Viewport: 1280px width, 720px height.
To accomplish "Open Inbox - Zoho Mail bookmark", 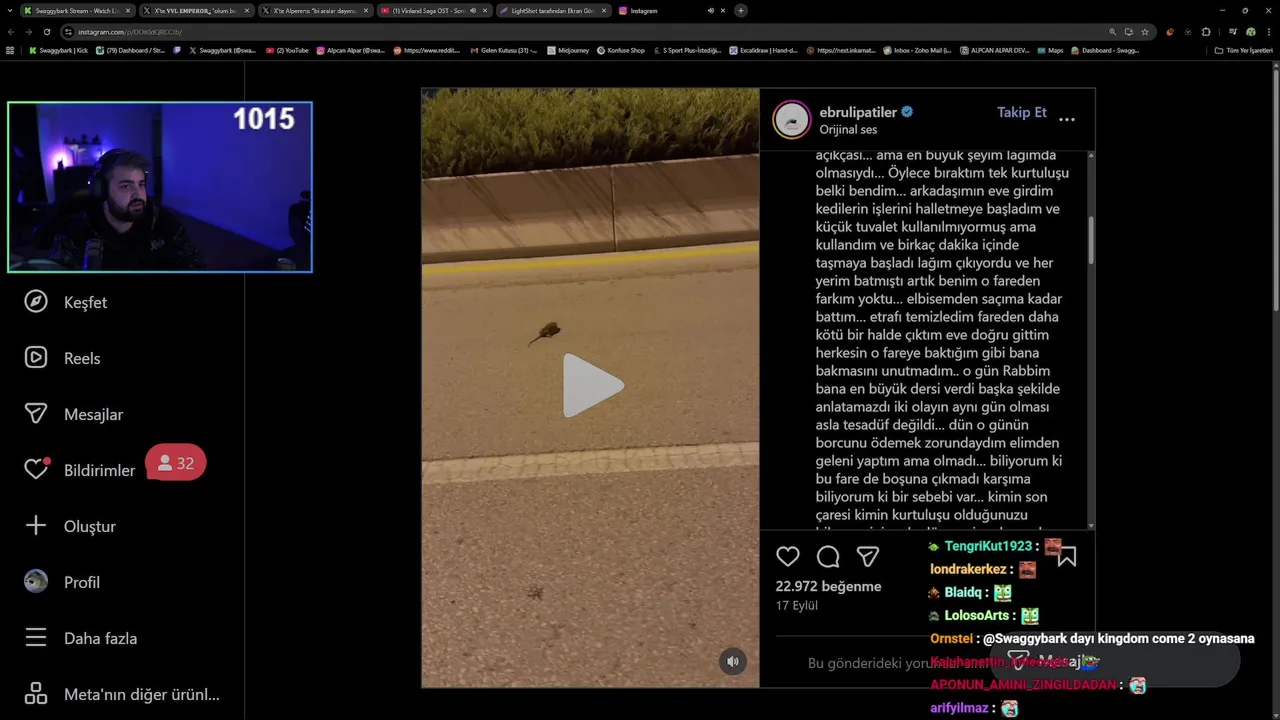I will click(x=917, y=50).
